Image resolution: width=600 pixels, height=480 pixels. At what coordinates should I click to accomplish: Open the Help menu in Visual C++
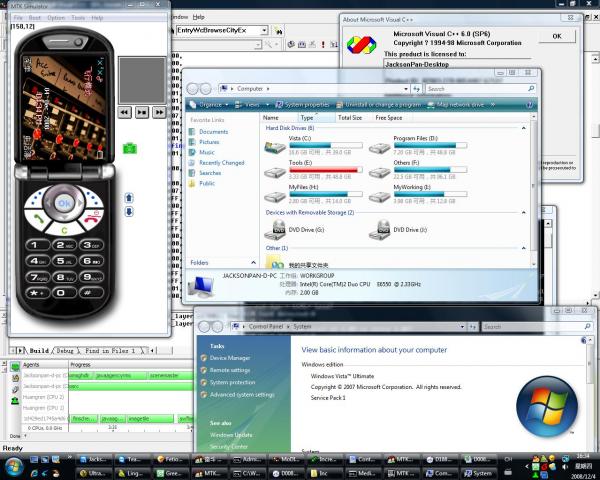click(x=199, y=17)
